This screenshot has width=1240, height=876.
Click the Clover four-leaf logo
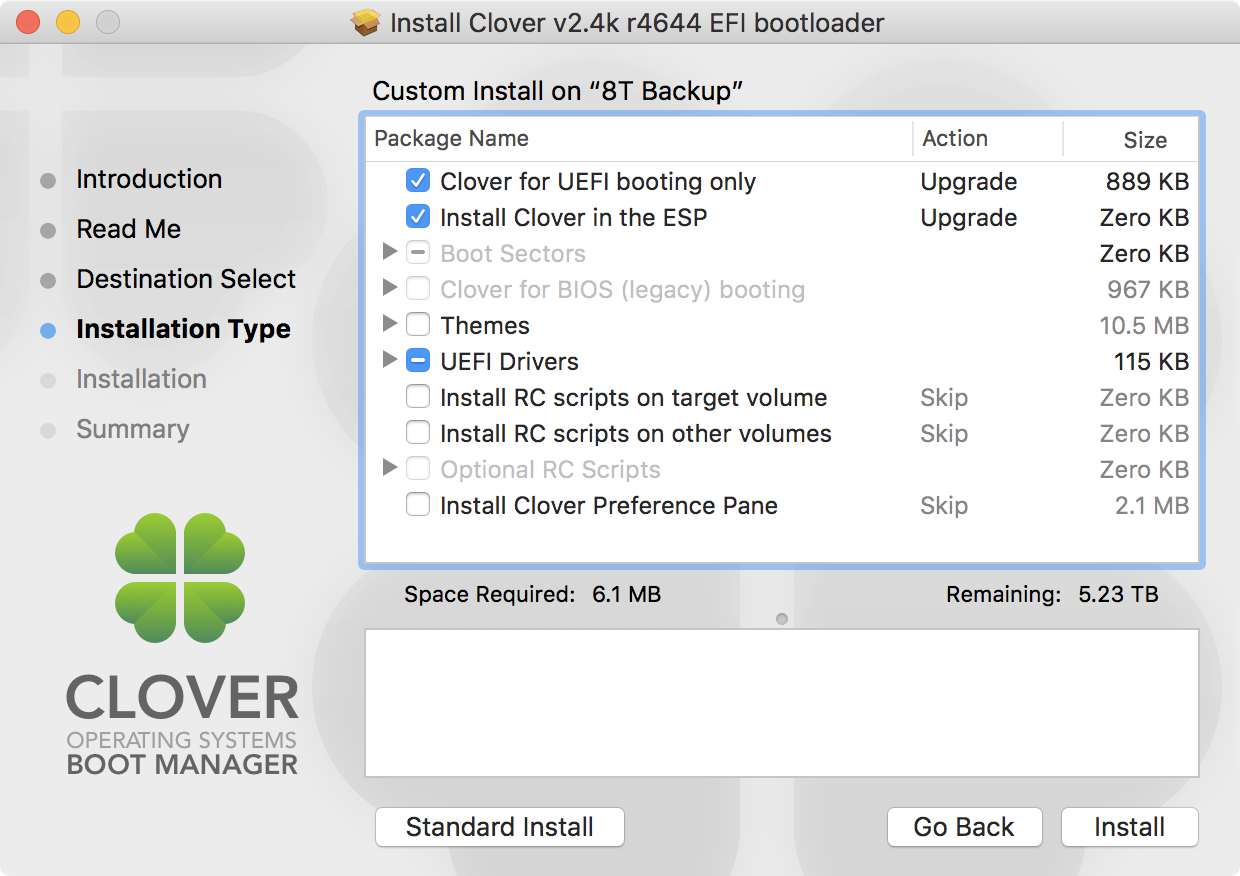(x=180, y=578)
